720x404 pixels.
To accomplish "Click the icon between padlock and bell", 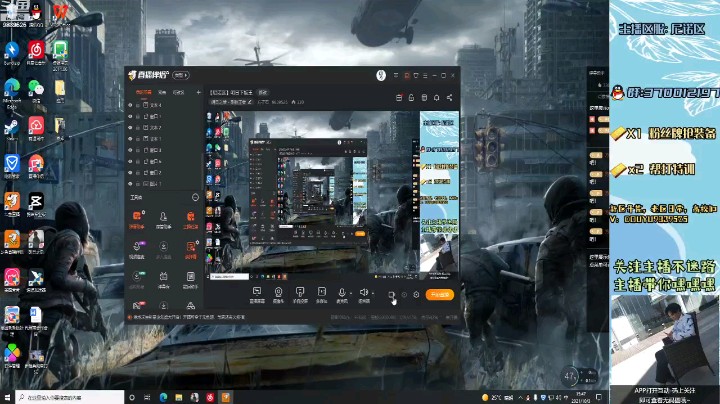I will point(424,97).
